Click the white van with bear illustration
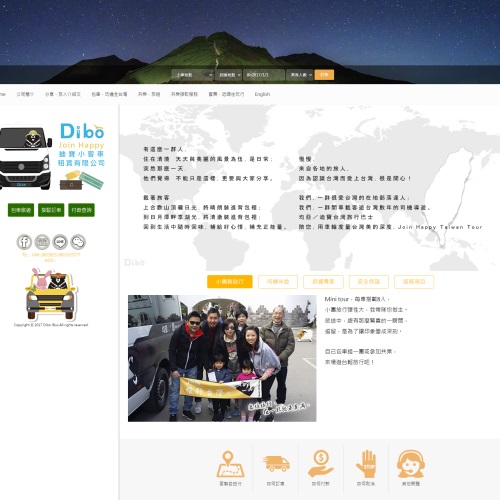The width and height of the screenshot is (500, 500). click(26, 159)
